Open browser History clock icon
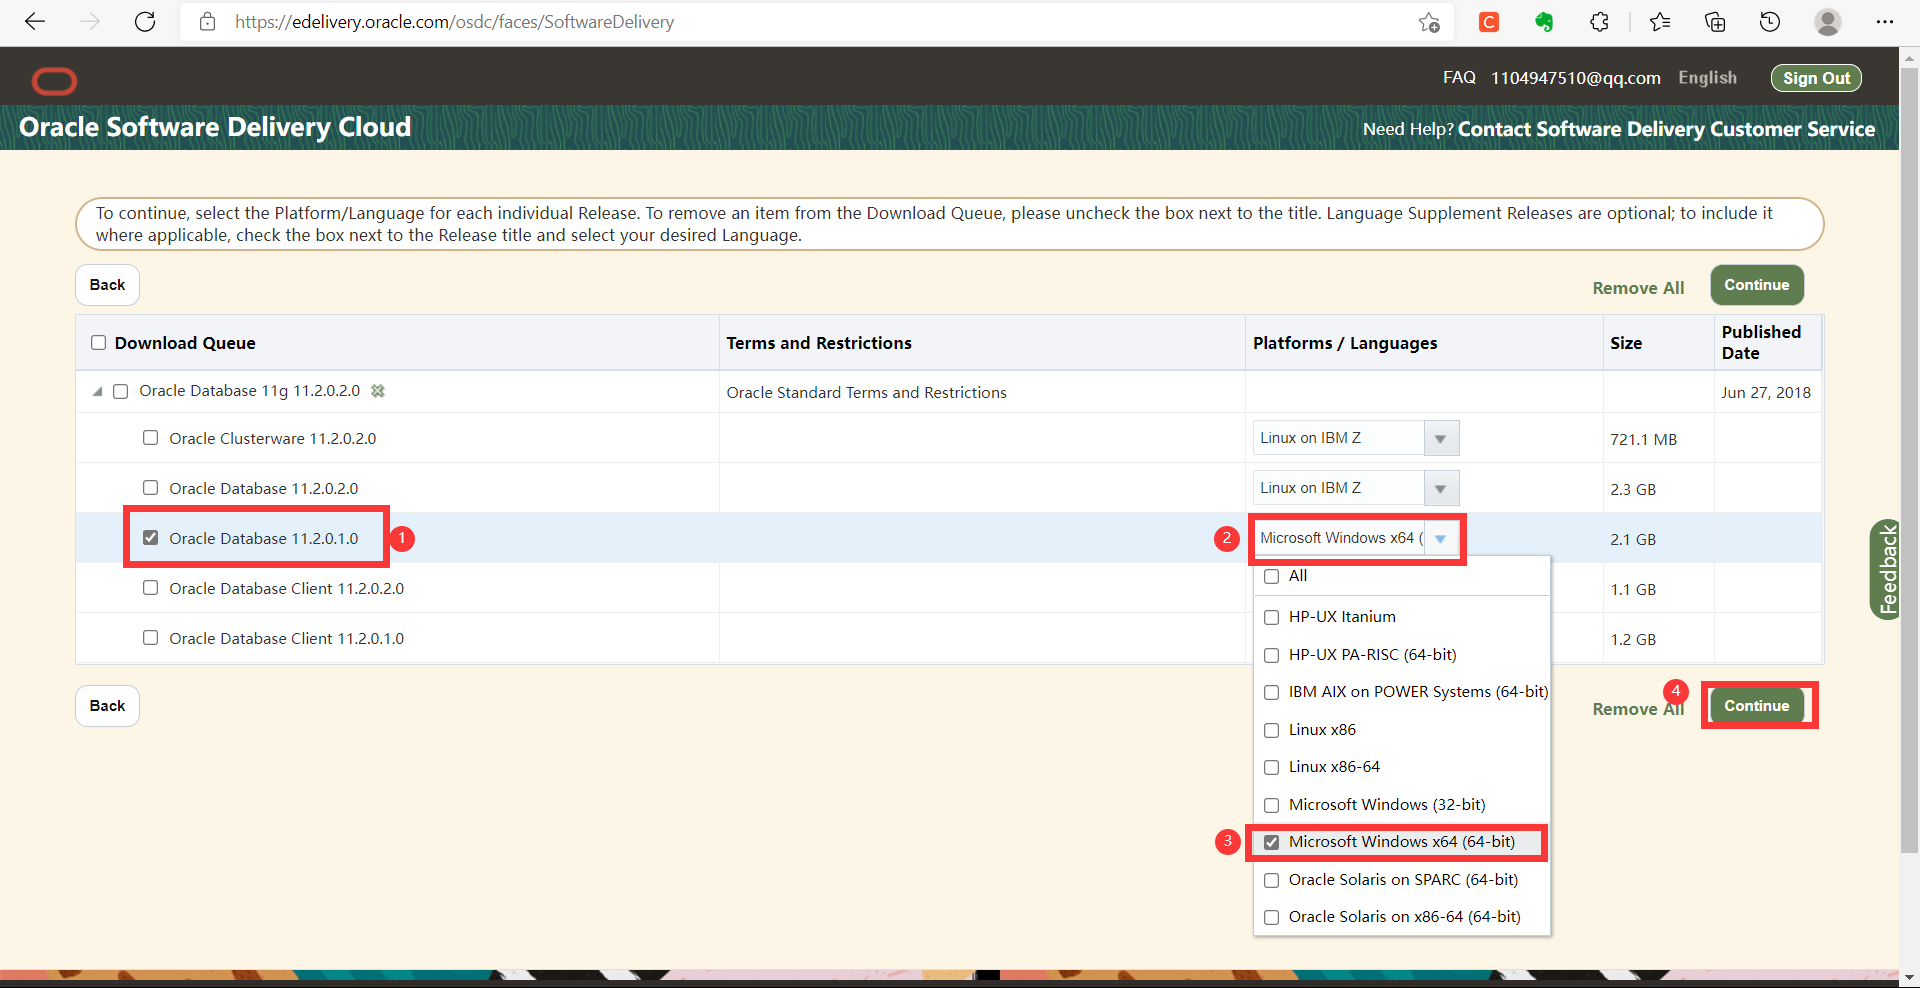The width and height of the screenshot is (1920, 988). pos(1770,22)
